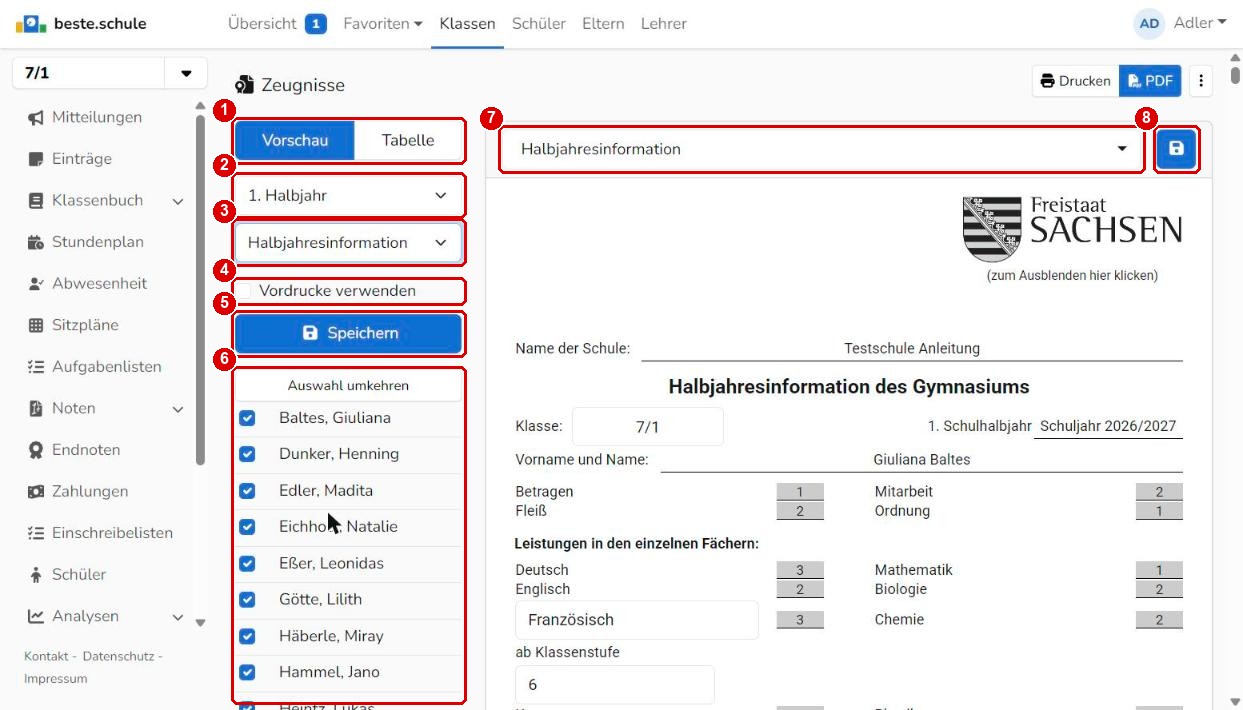Click the Abwesenheit person icon
The image size is (1243, 710).
coord(36,284)
